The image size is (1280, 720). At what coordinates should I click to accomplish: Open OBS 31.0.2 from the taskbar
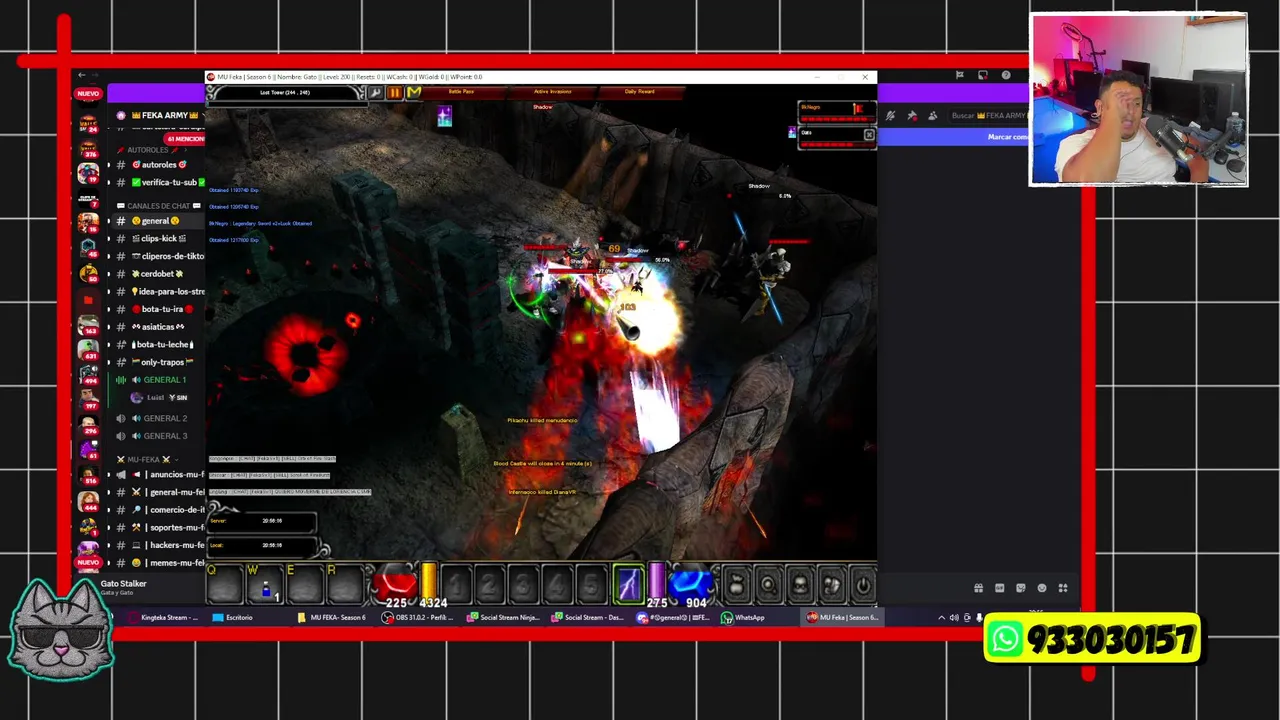[418, 618]
